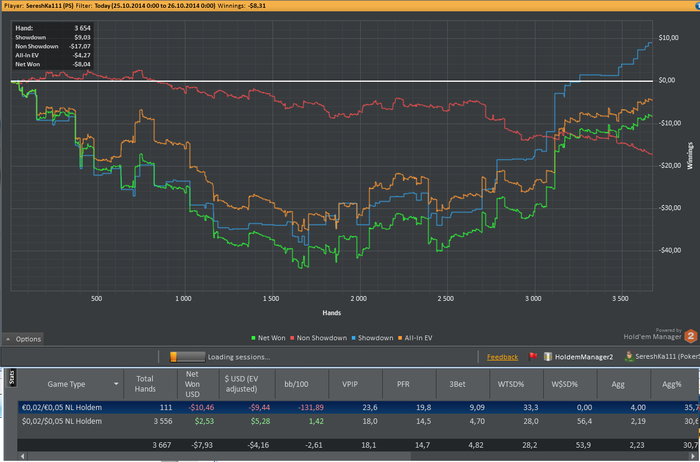
Task: Sort by the Net Won USD column header
Action: (x=198, y=384)
